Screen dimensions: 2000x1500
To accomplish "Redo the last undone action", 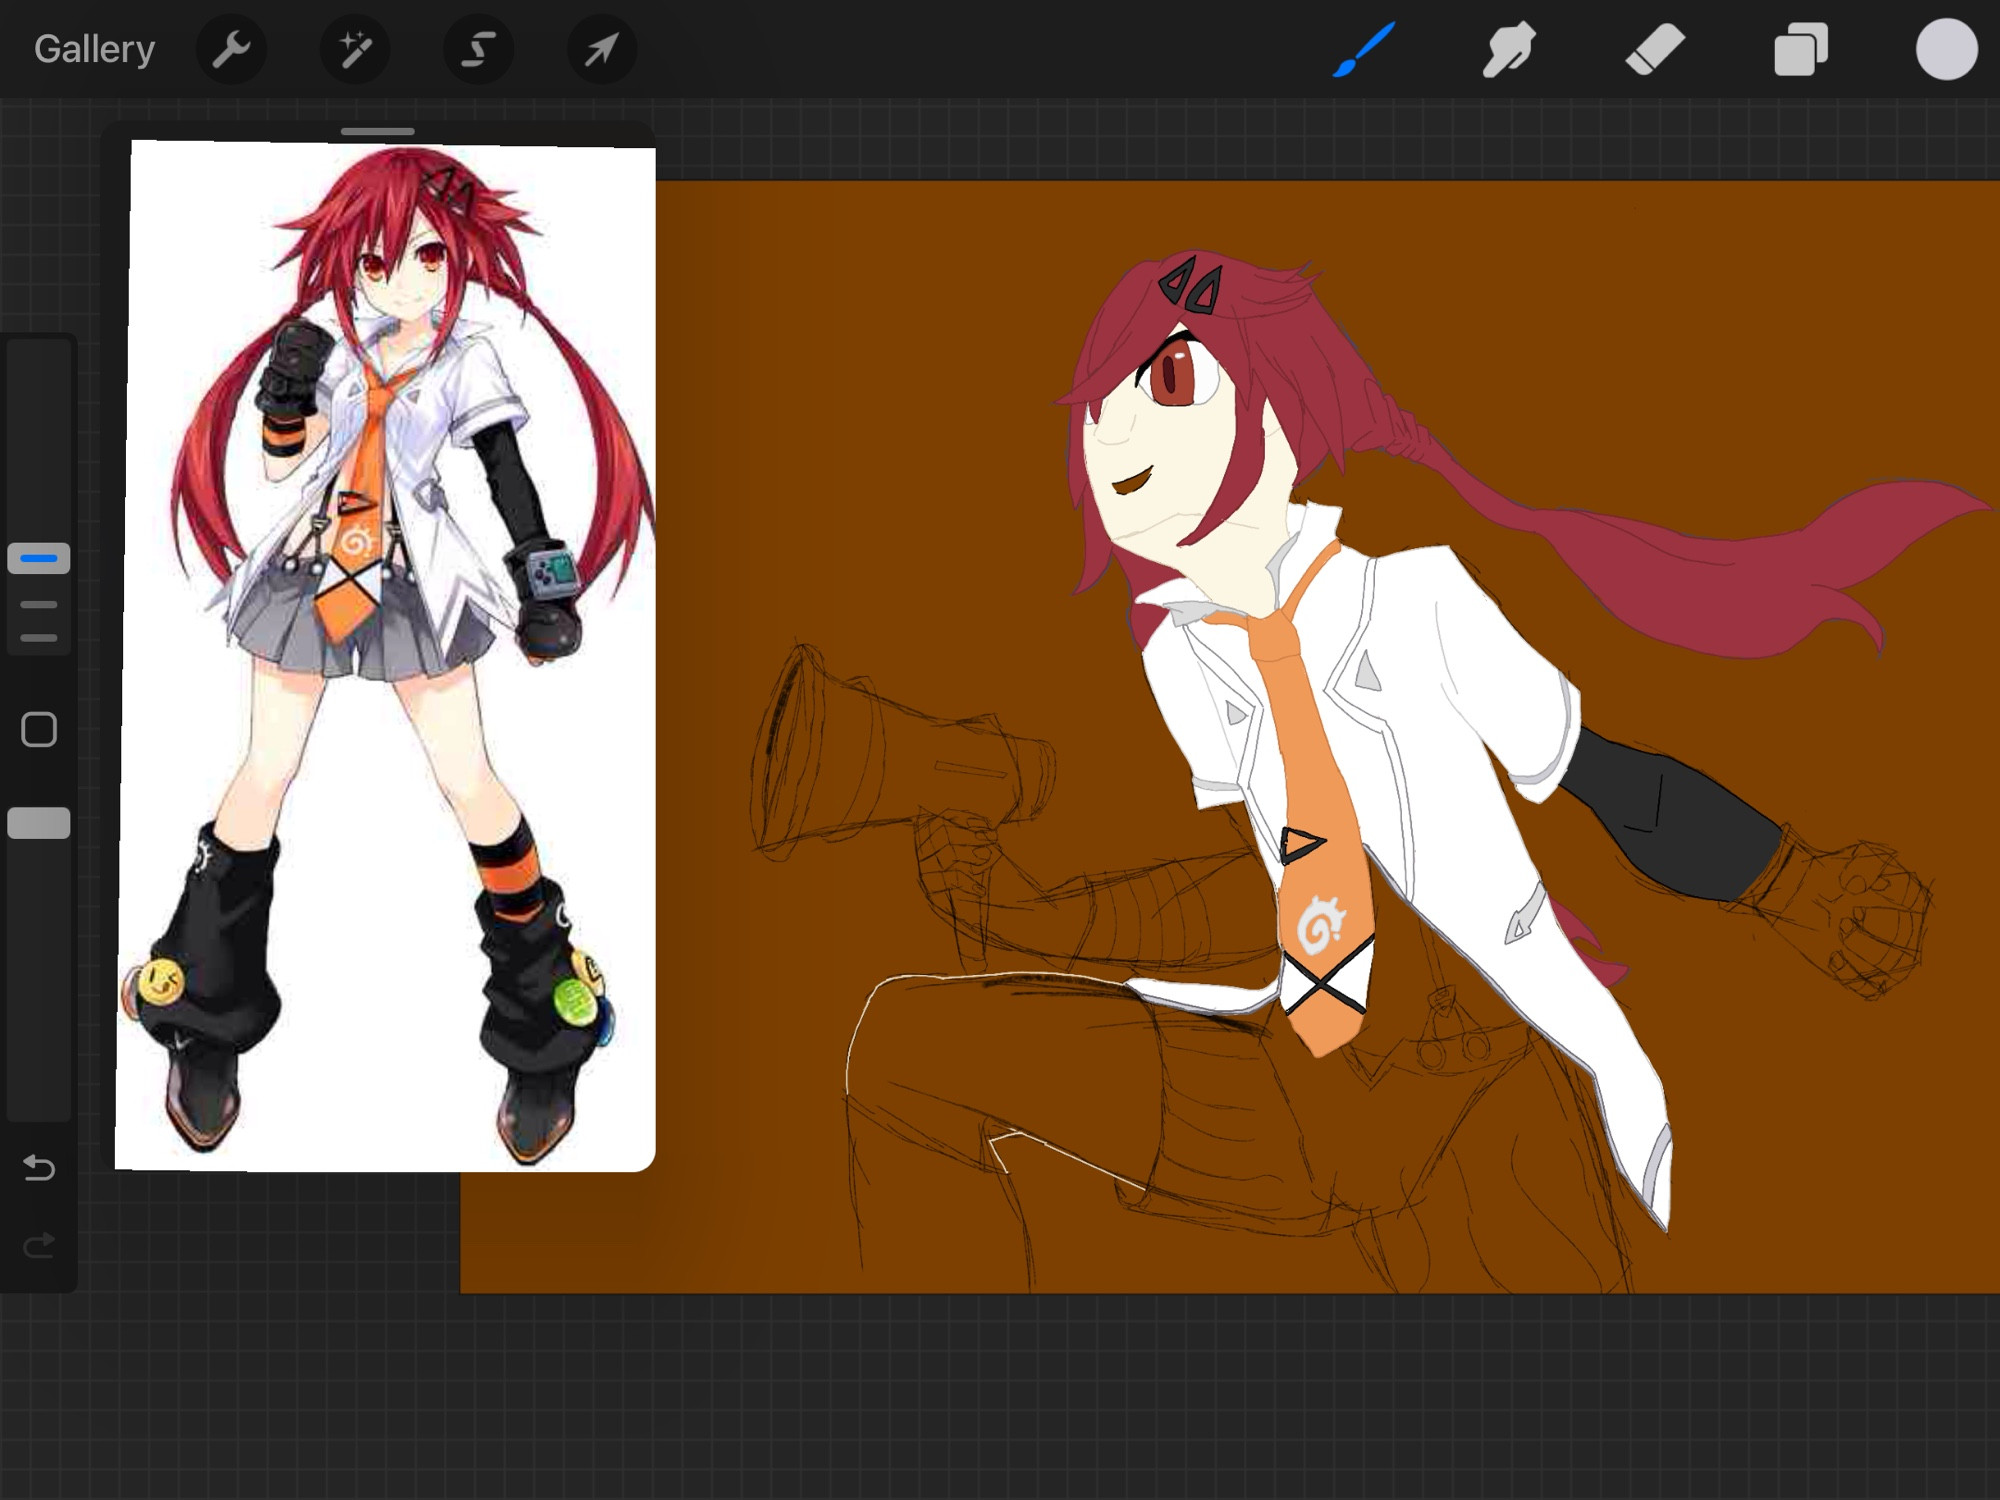I will (x=39, y=1246).
